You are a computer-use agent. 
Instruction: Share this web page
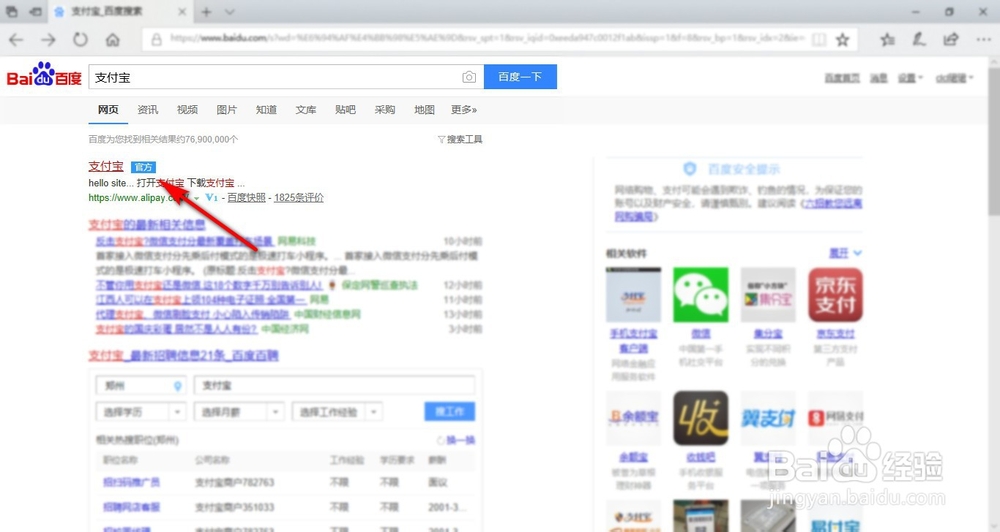point(951,40)
